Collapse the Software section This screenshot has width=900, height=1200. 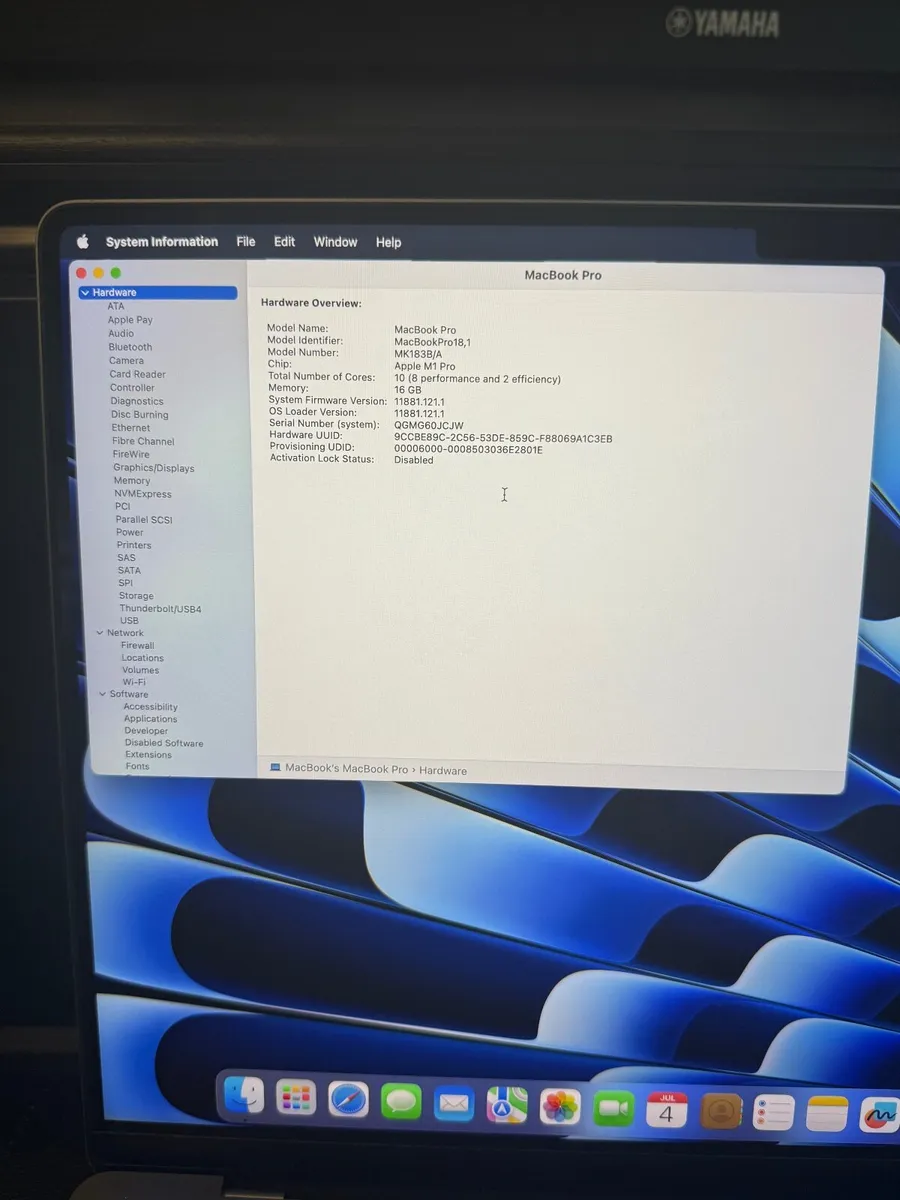pyautogui.click(x=102, y=693)
